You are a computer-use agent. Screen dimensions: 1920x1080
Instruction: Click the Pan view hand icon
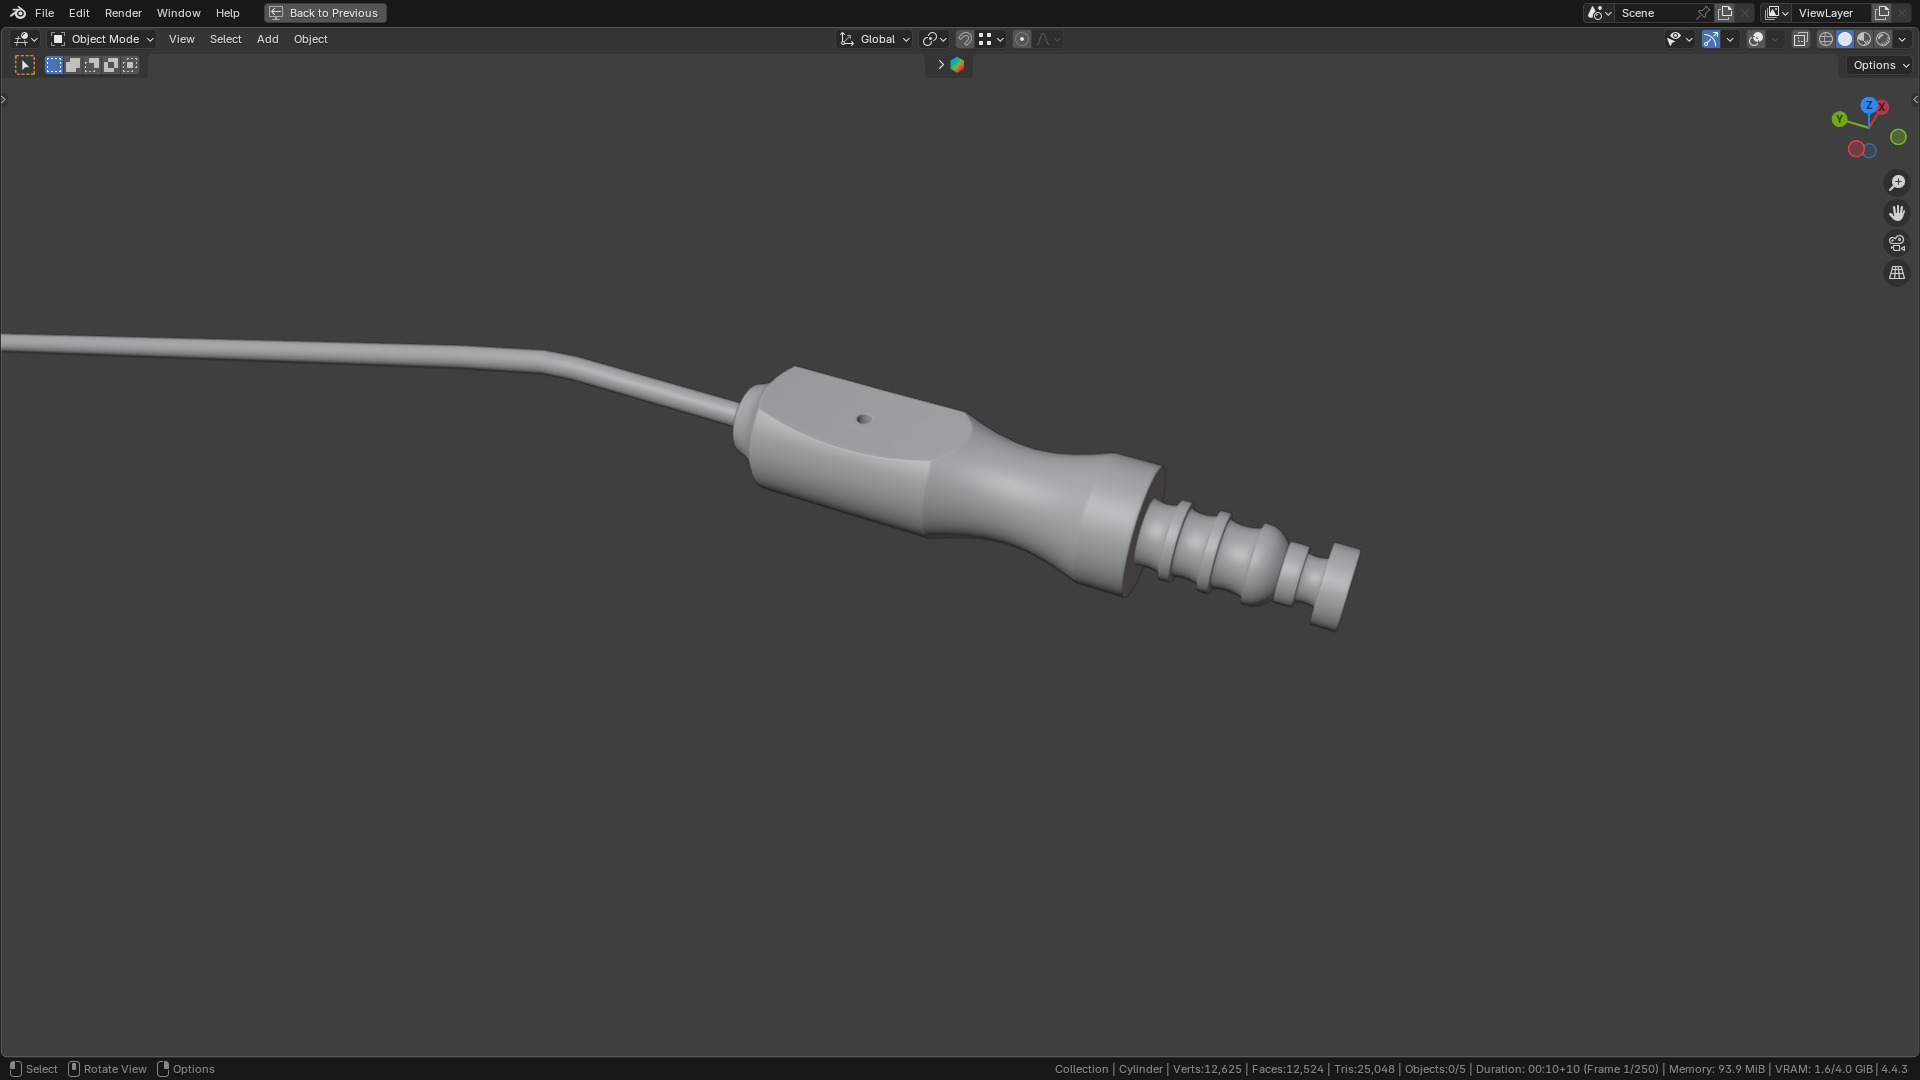[x=1897, y=213]
